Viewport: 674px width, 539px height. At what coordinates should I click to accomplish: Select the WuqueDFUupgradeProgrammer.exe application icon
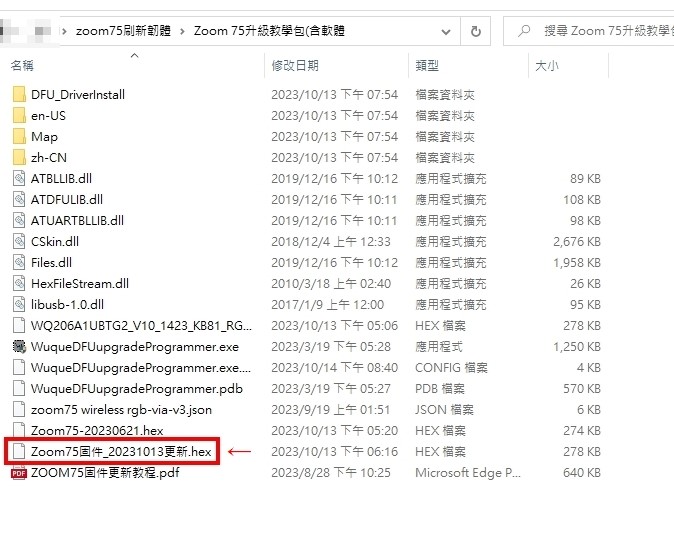pos(18,347)
